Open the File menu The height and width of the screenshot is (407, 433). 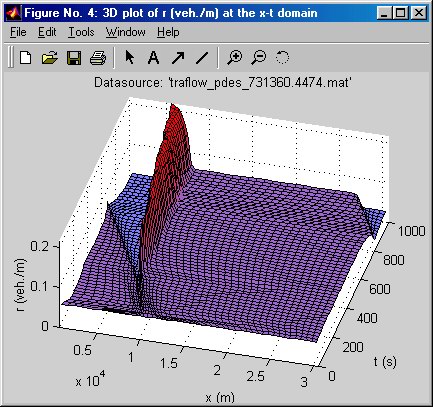(18, 32)
